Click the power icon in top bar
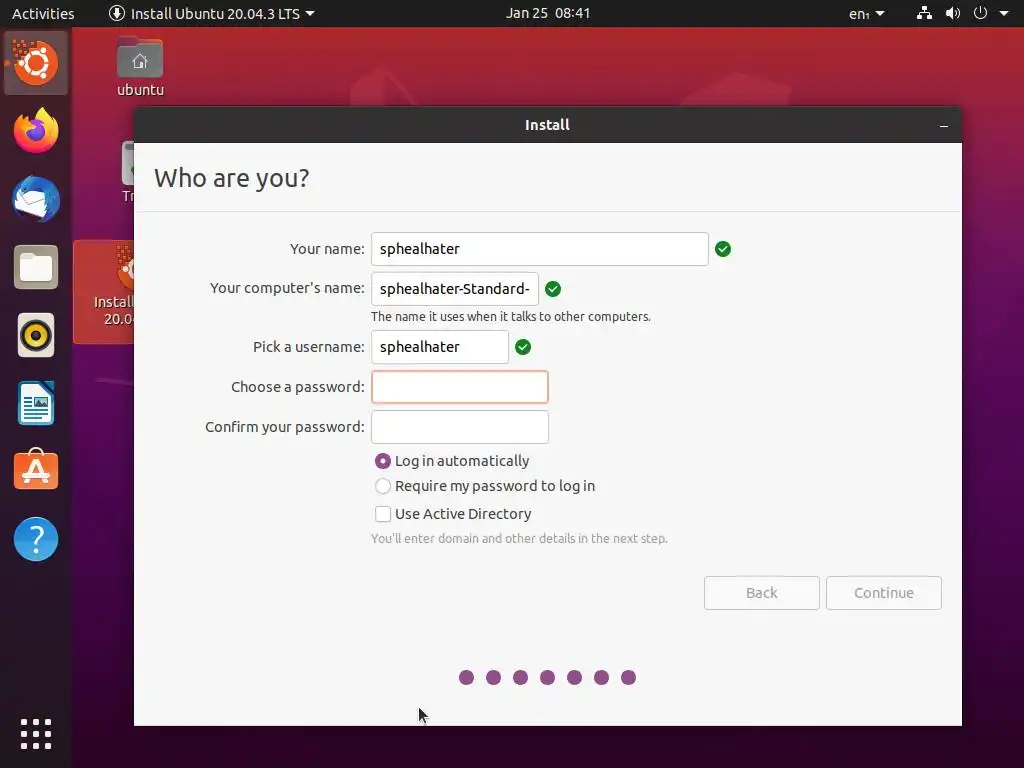Screen dimensions: 1024x768 [x=980, y=13]
